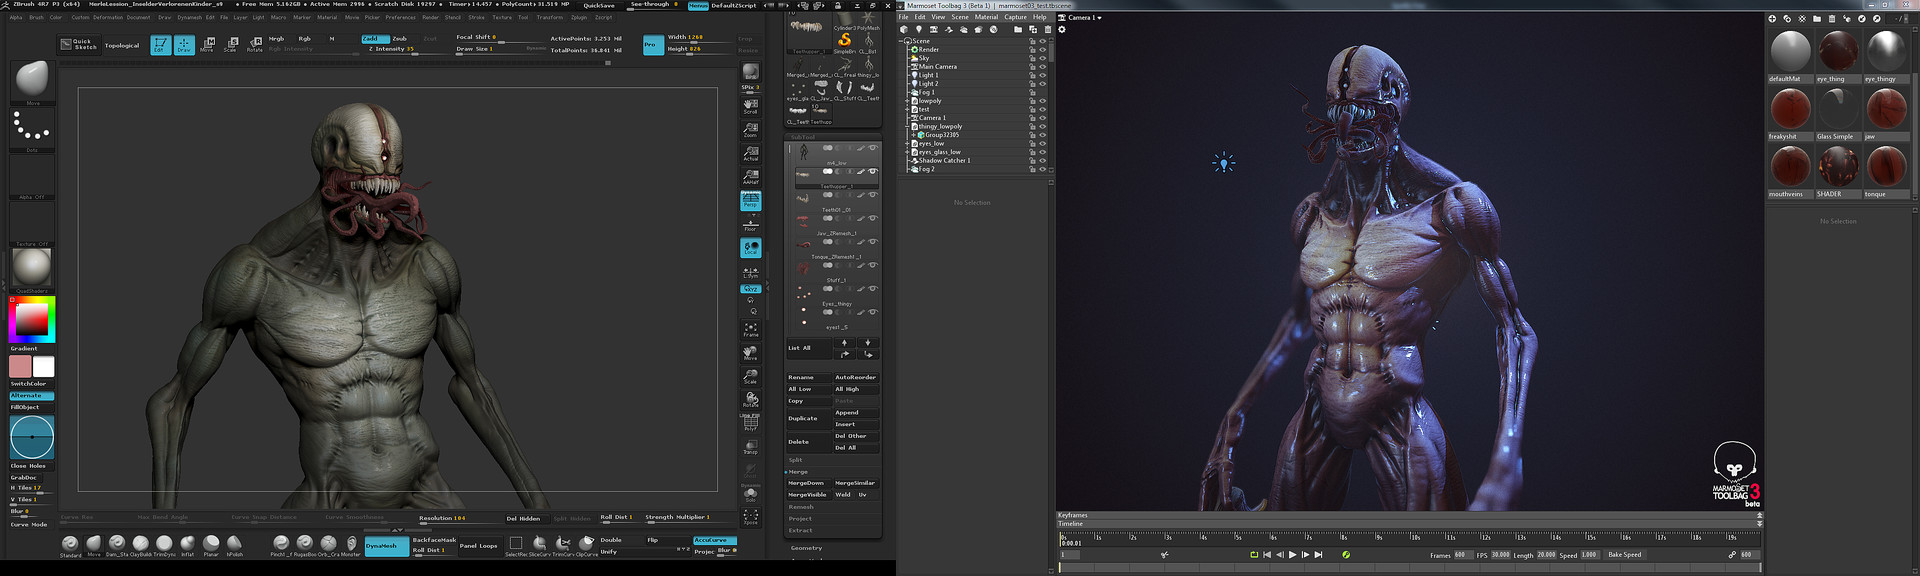Open the Material menu in Marmoset Toolbag

[986, 17]
